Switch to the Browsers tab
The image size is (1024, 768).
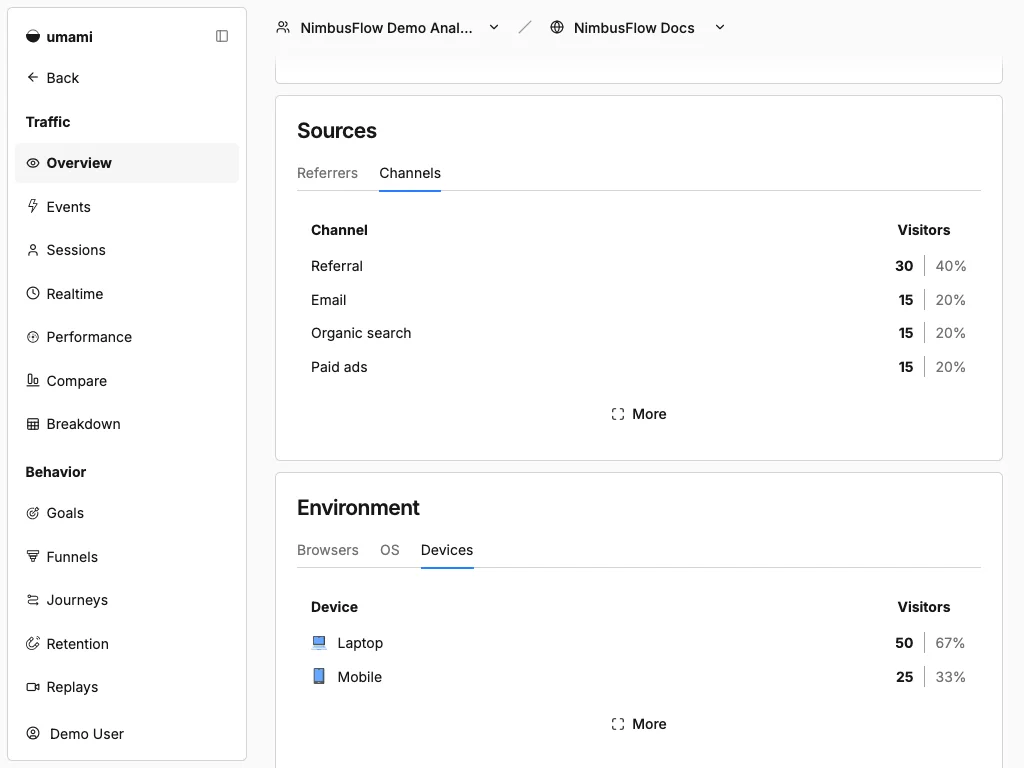coord(328,550)
